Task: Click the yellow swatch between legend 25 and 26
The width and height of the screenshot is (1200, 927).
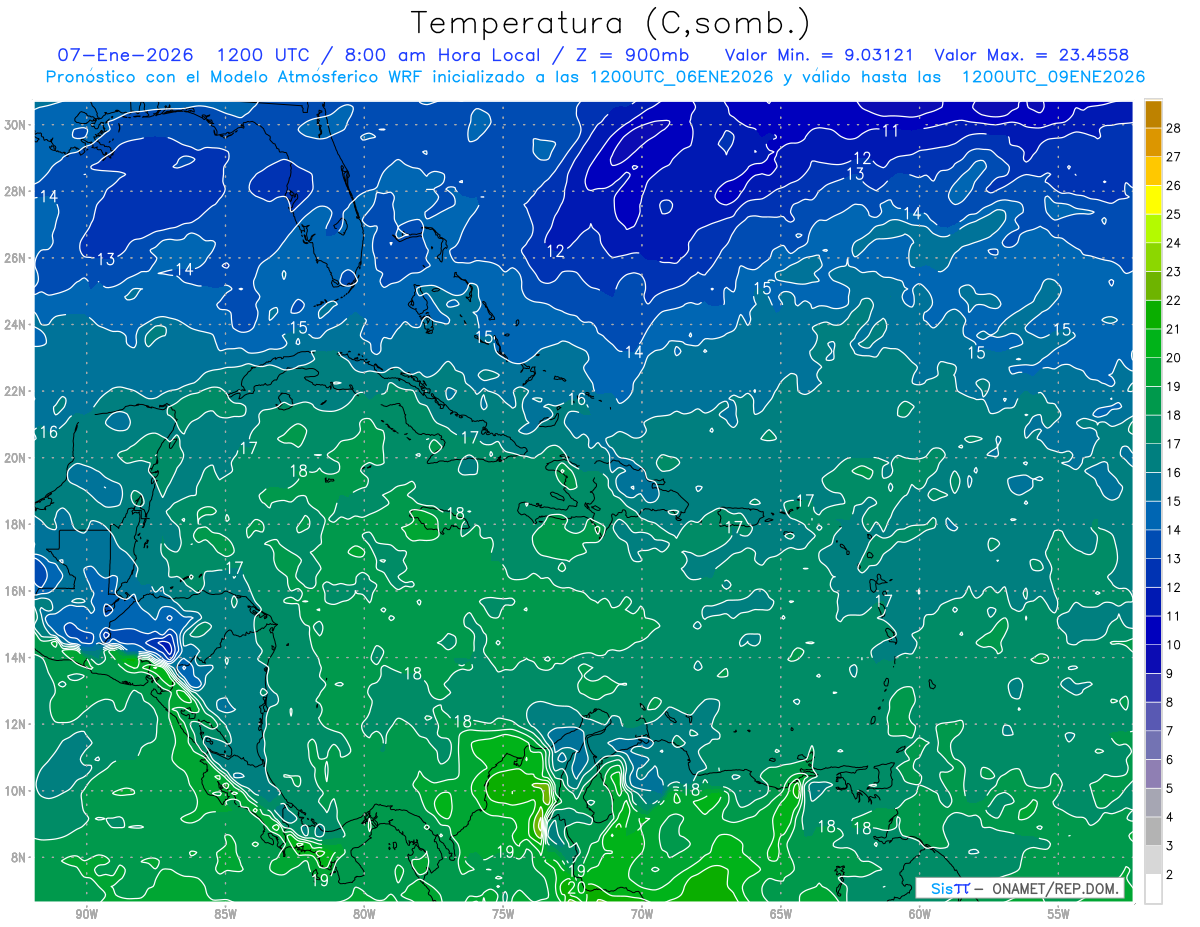Action: click(x=1153, y=200)
